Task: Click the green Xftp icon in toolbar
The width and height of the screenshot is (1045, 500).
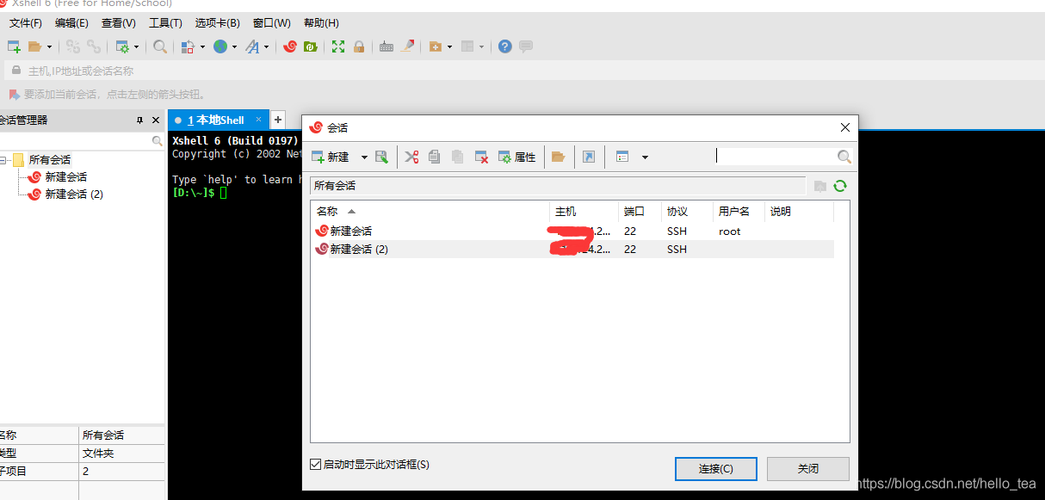Action: click(310, 47)
